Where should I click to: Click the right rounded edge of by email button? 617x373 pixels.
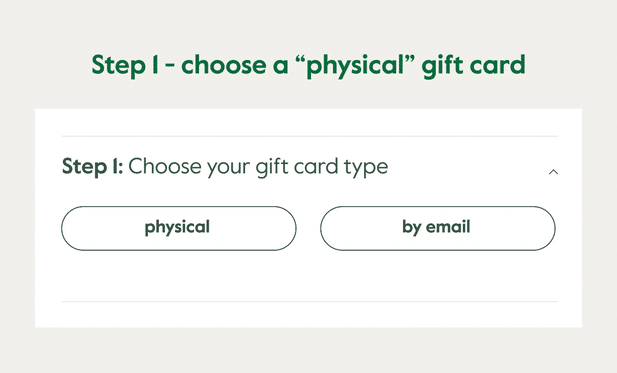coord(548,228)
